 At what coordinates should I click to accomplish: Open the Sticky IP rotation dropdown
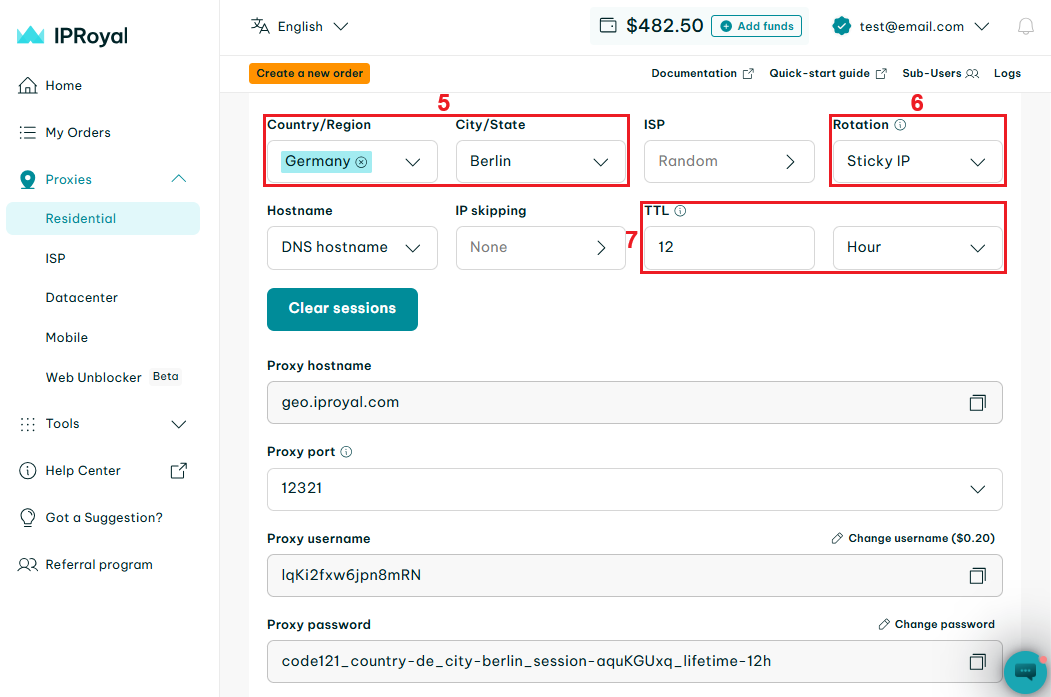point(918,162)
